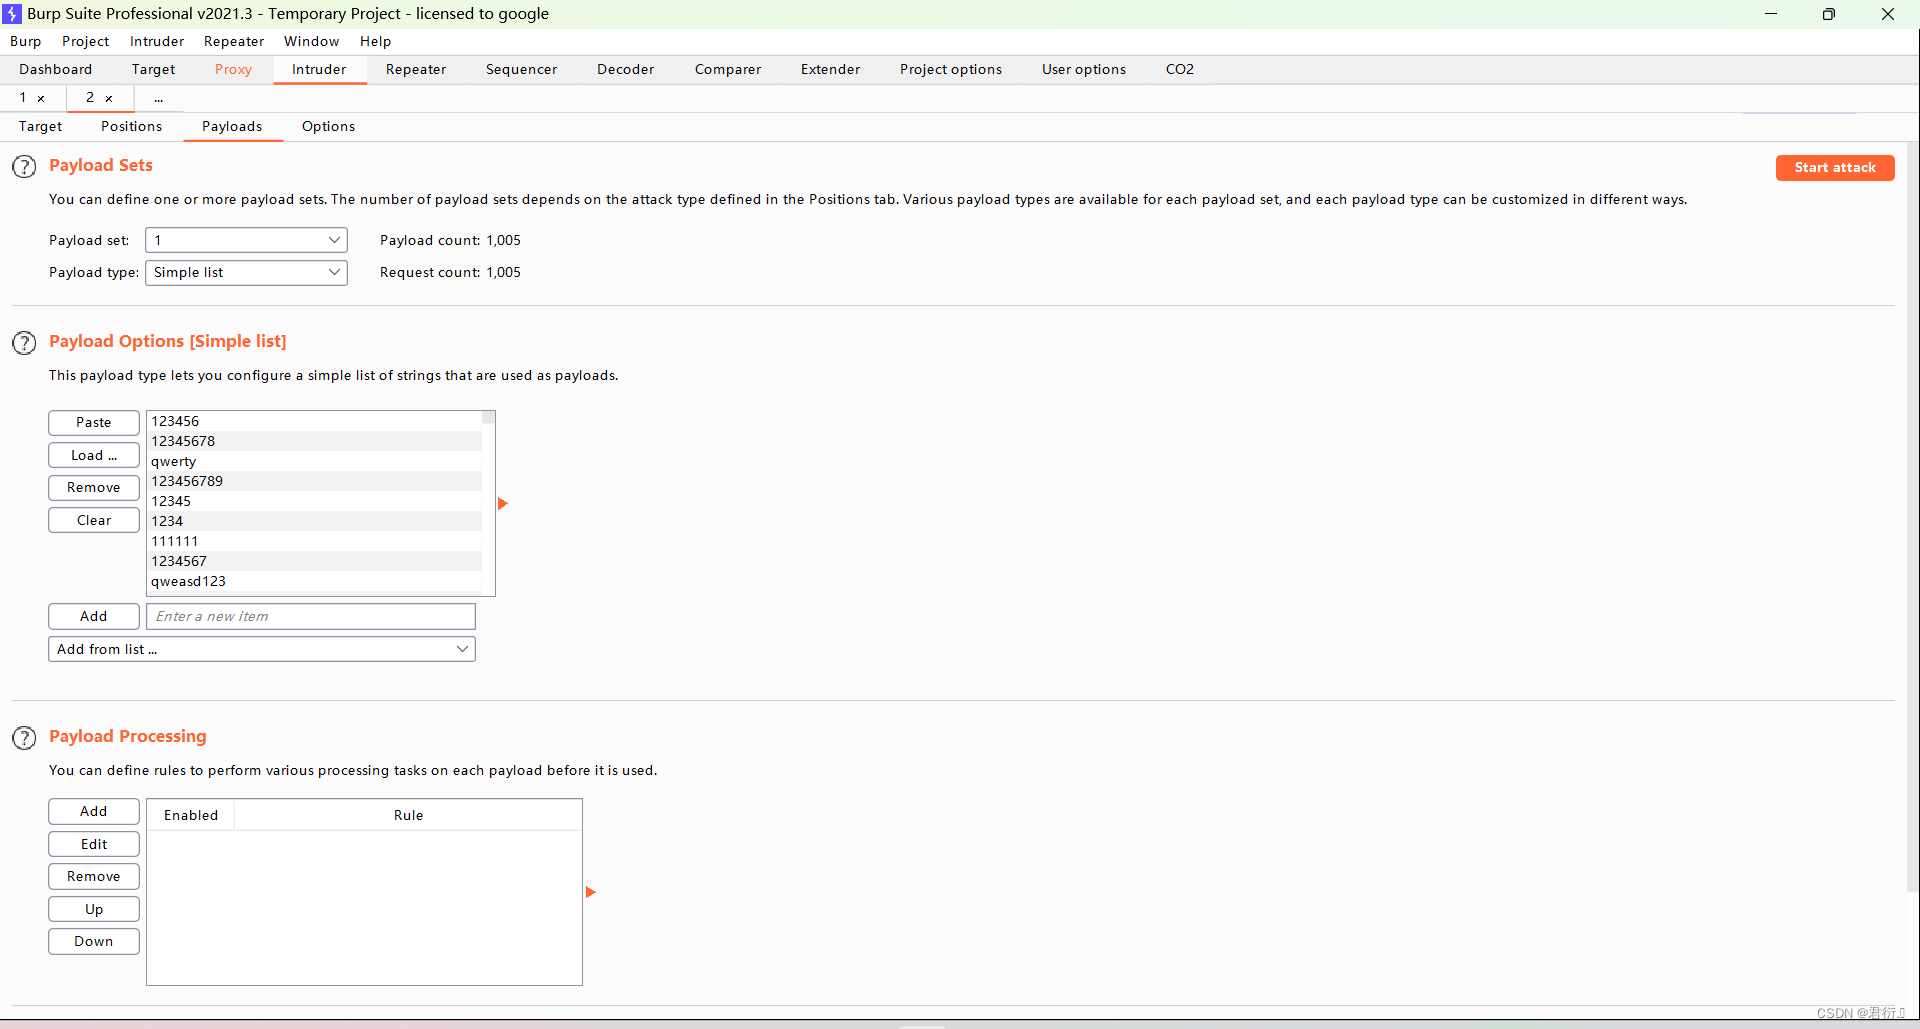1920x1029 pixels.
Task: Select payload 'qweasd123' in list
Action: click(x=314, y=581)
